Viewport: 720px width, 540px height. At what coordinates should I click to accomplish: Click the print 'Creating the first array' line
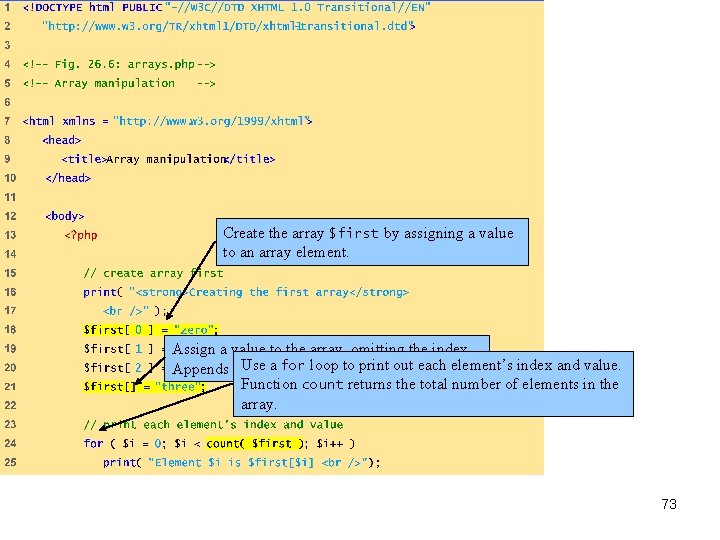click(x=246, y=292)
